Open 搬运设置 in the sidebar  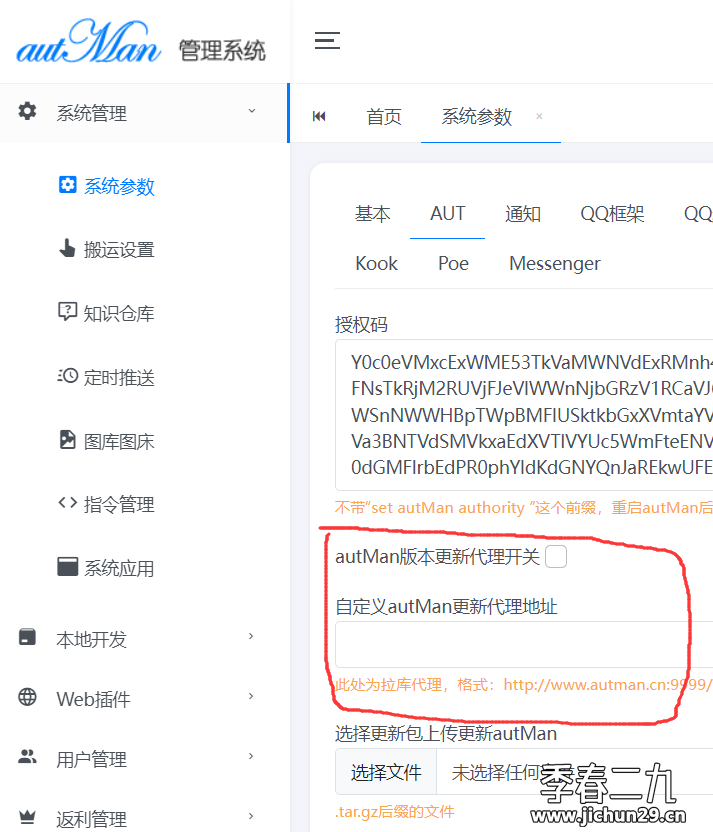pyautogui.click(x=119, y=249)
